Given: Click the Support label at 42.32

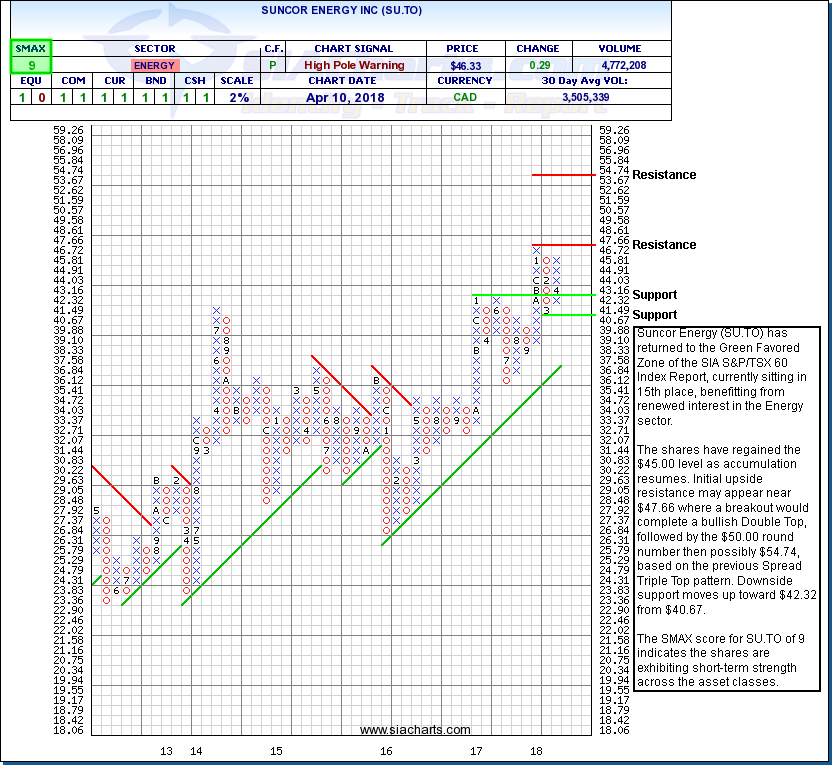Looking at the screenshot, I should [655, 295].
